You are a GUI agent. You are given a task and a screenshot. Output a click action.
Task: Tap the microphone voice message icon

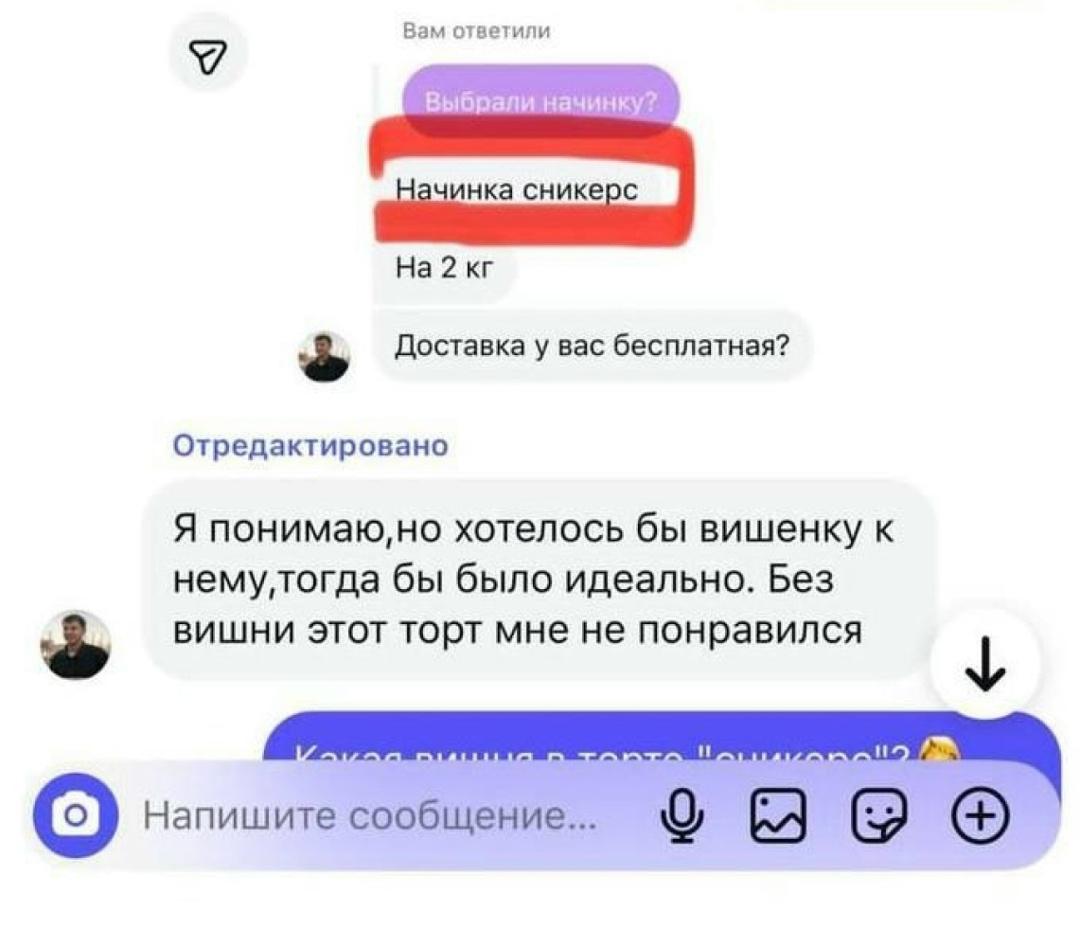pyautogui.click(x=682, y=815)
